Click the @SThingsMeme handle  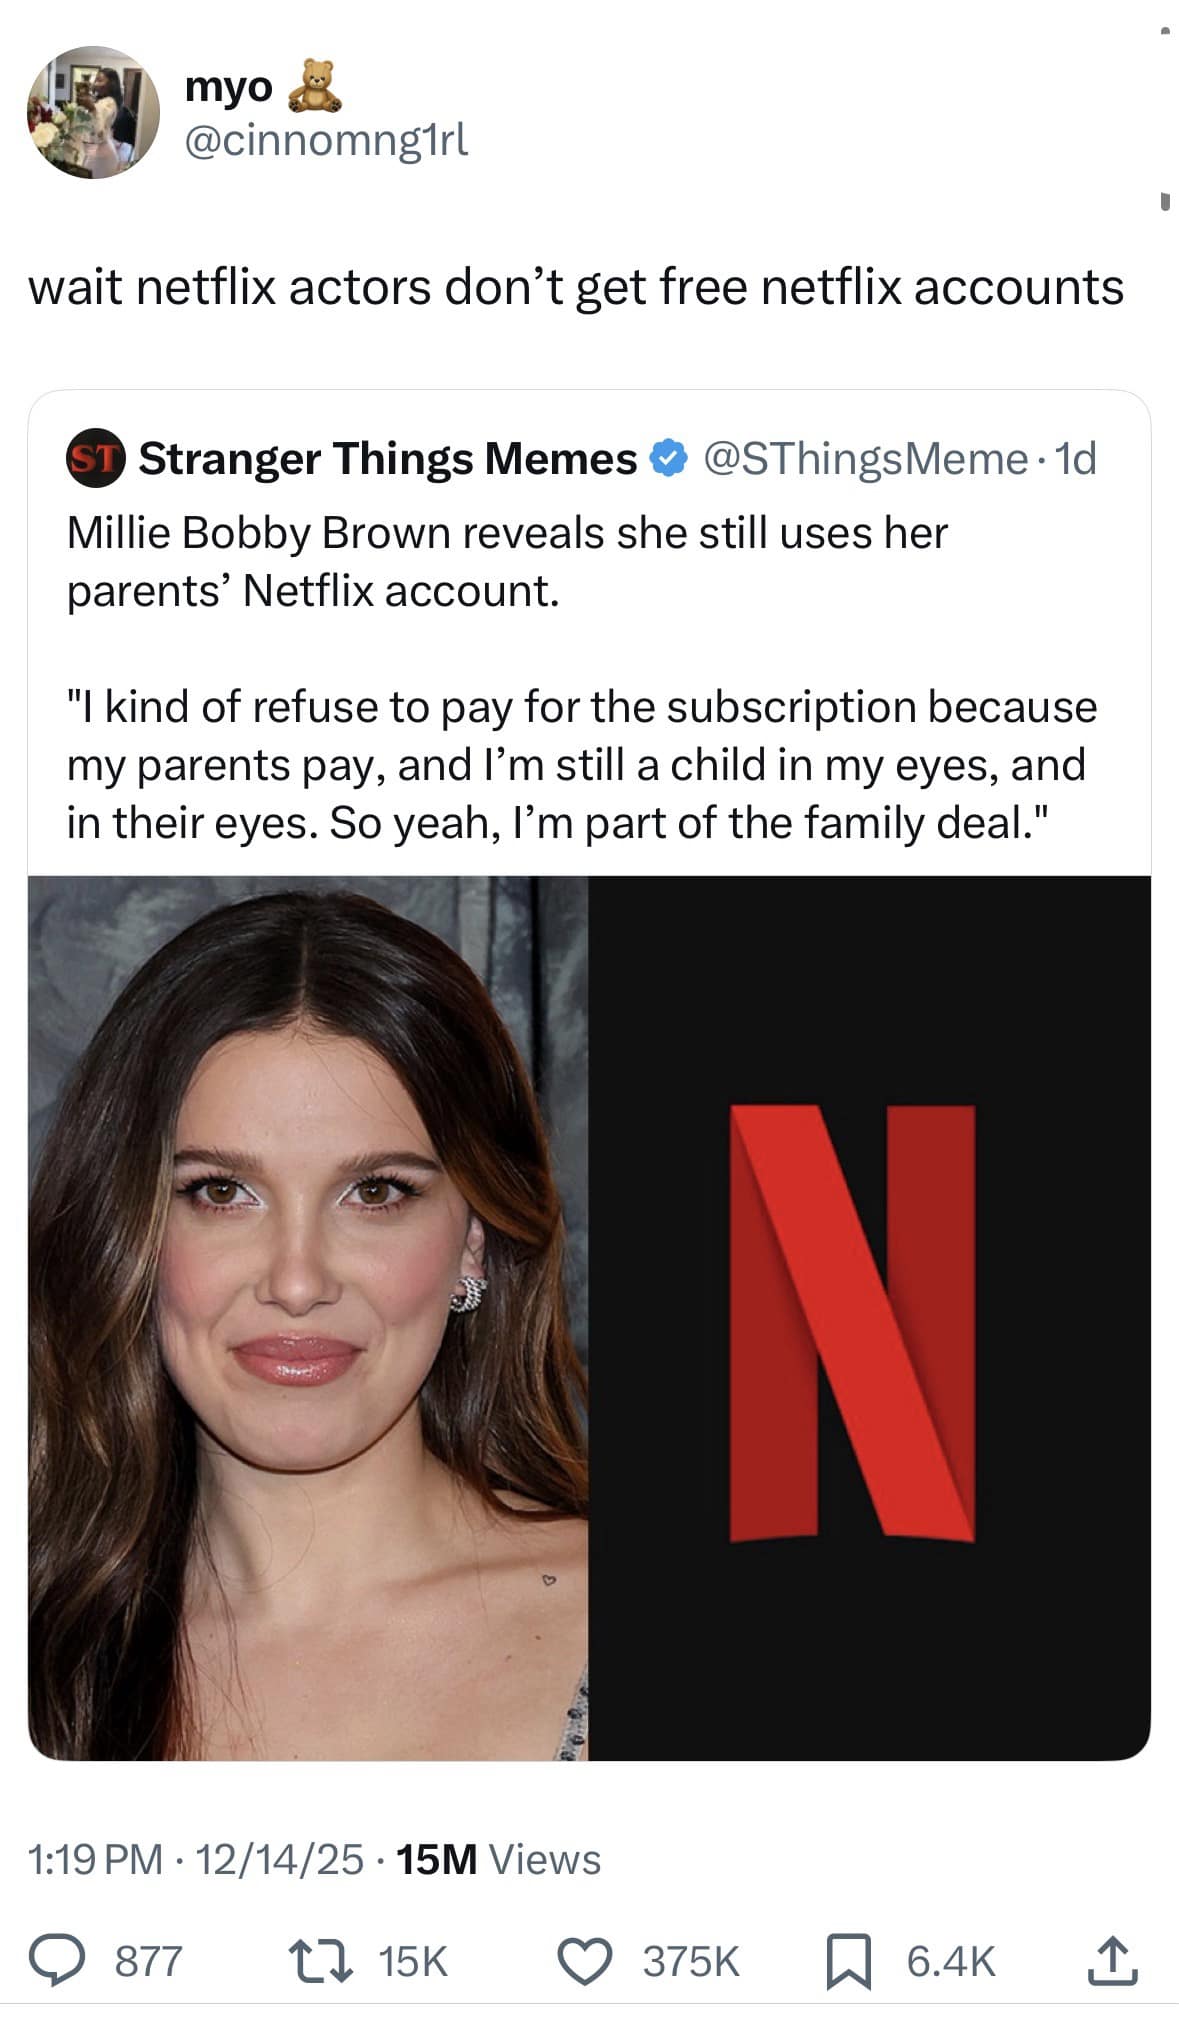tap(865, 459)
